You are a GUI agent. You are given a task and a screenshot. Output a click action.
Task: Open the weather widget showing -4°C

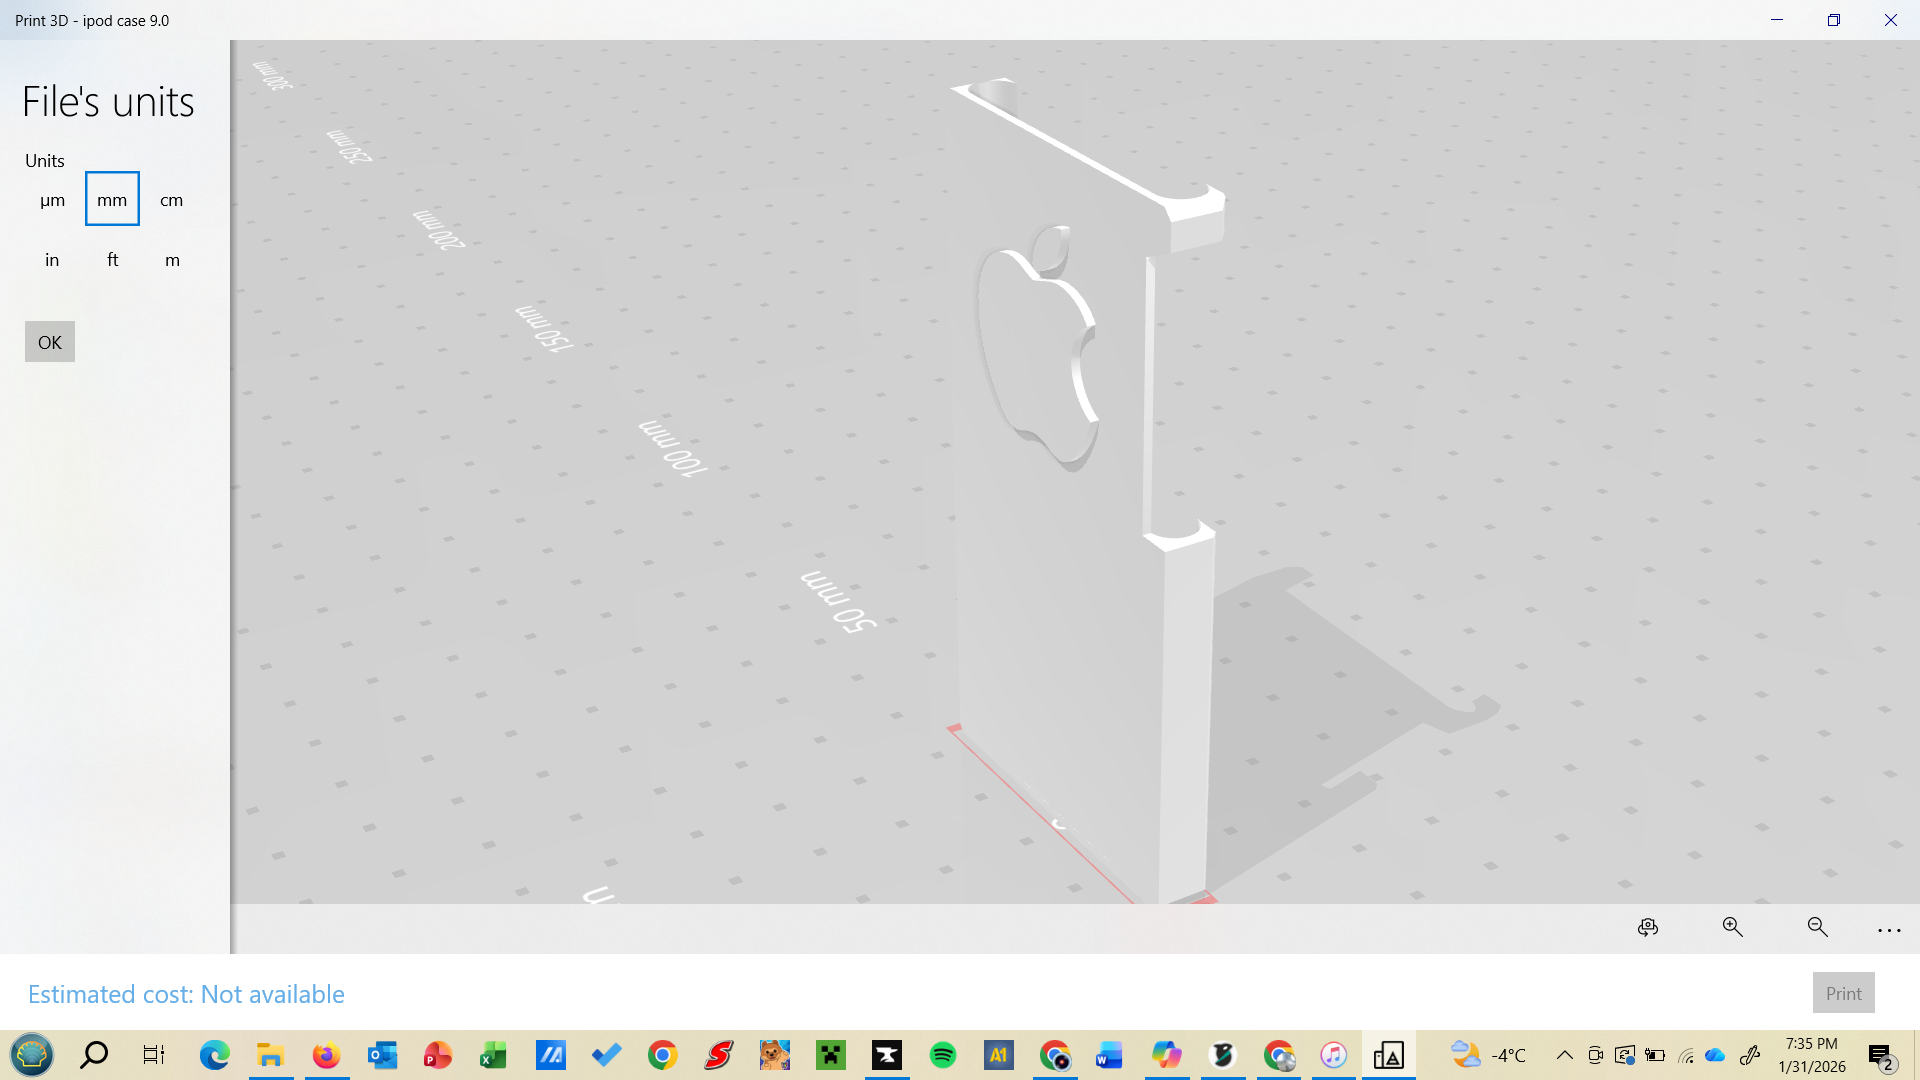coord(1489,1055)
